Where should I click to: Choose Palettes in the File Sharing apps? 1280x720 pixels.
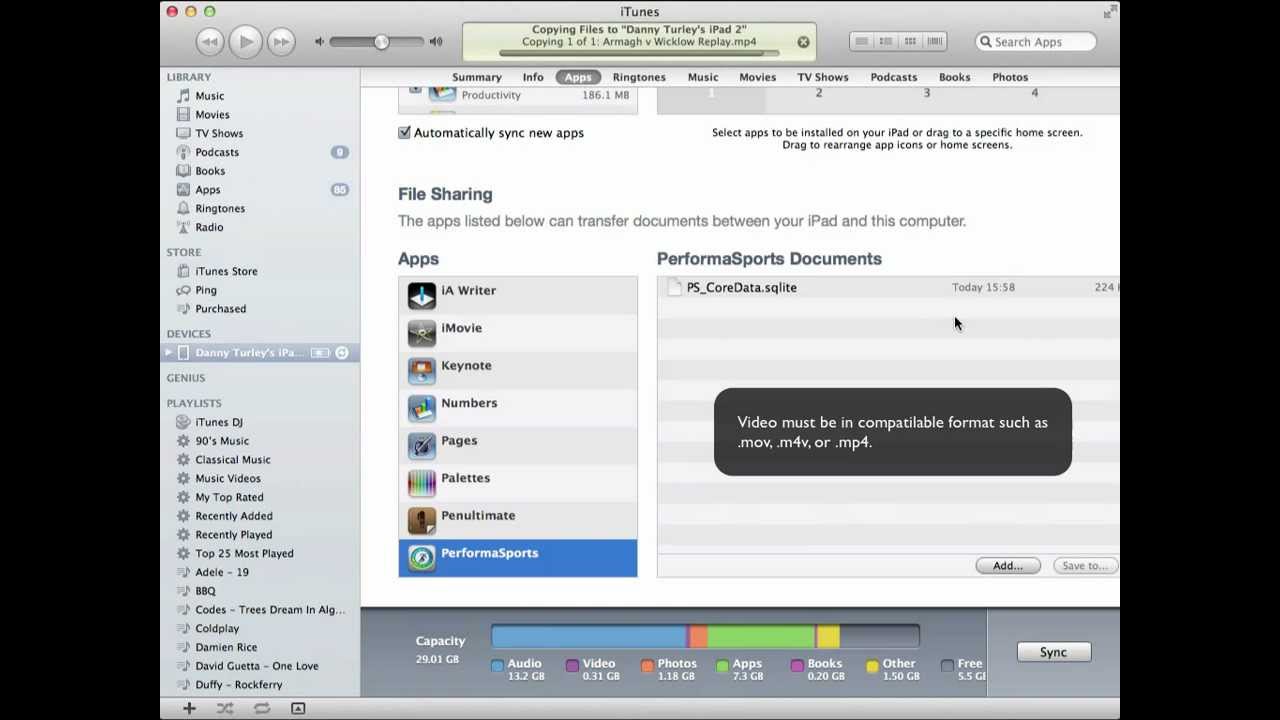[517, 483]
